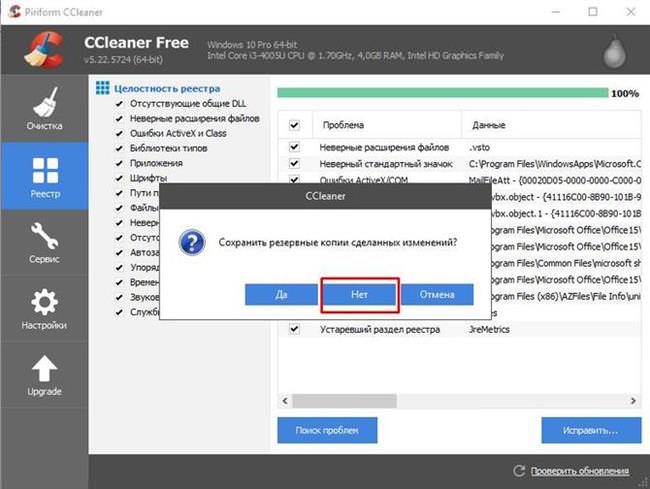Click Отмена in the dialog
This screenshot has width=650, height=489.
437,295
